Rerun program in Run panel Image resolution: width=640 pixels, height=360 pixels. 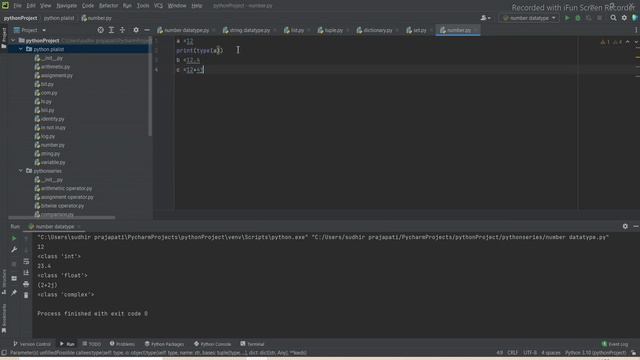click(14, 238)
